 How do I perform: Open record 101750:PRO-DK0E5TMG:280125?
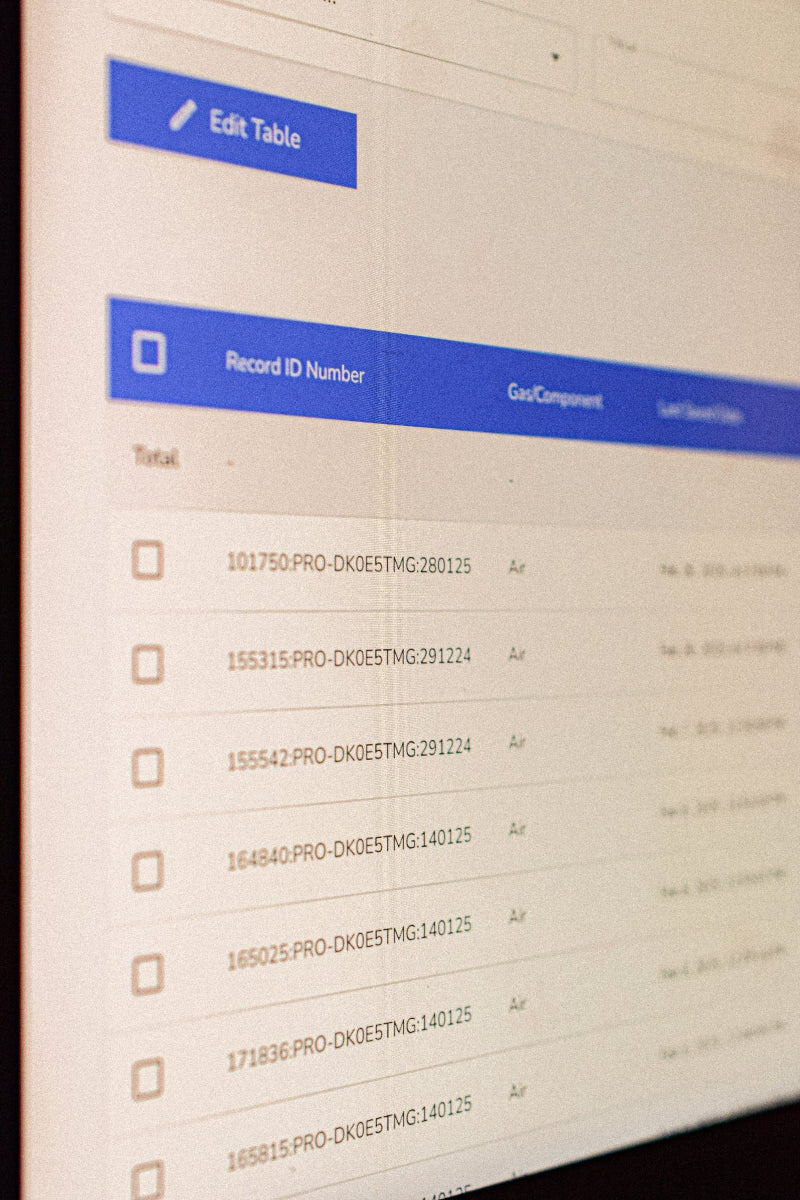[x=348, y=564]
